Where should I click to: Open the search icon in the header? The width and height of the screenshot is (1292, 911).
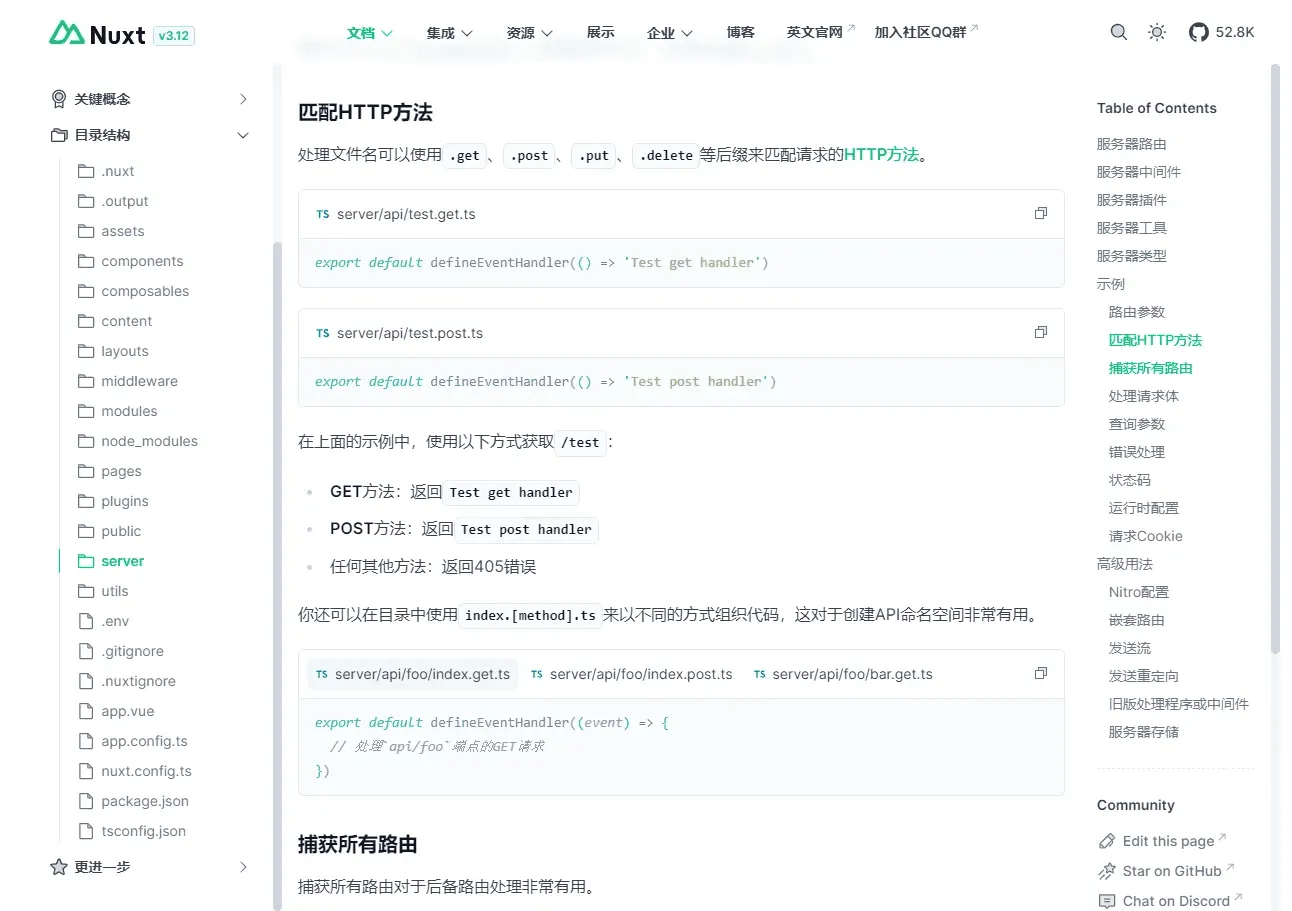pyautogui.click(x=1119, y=32)
